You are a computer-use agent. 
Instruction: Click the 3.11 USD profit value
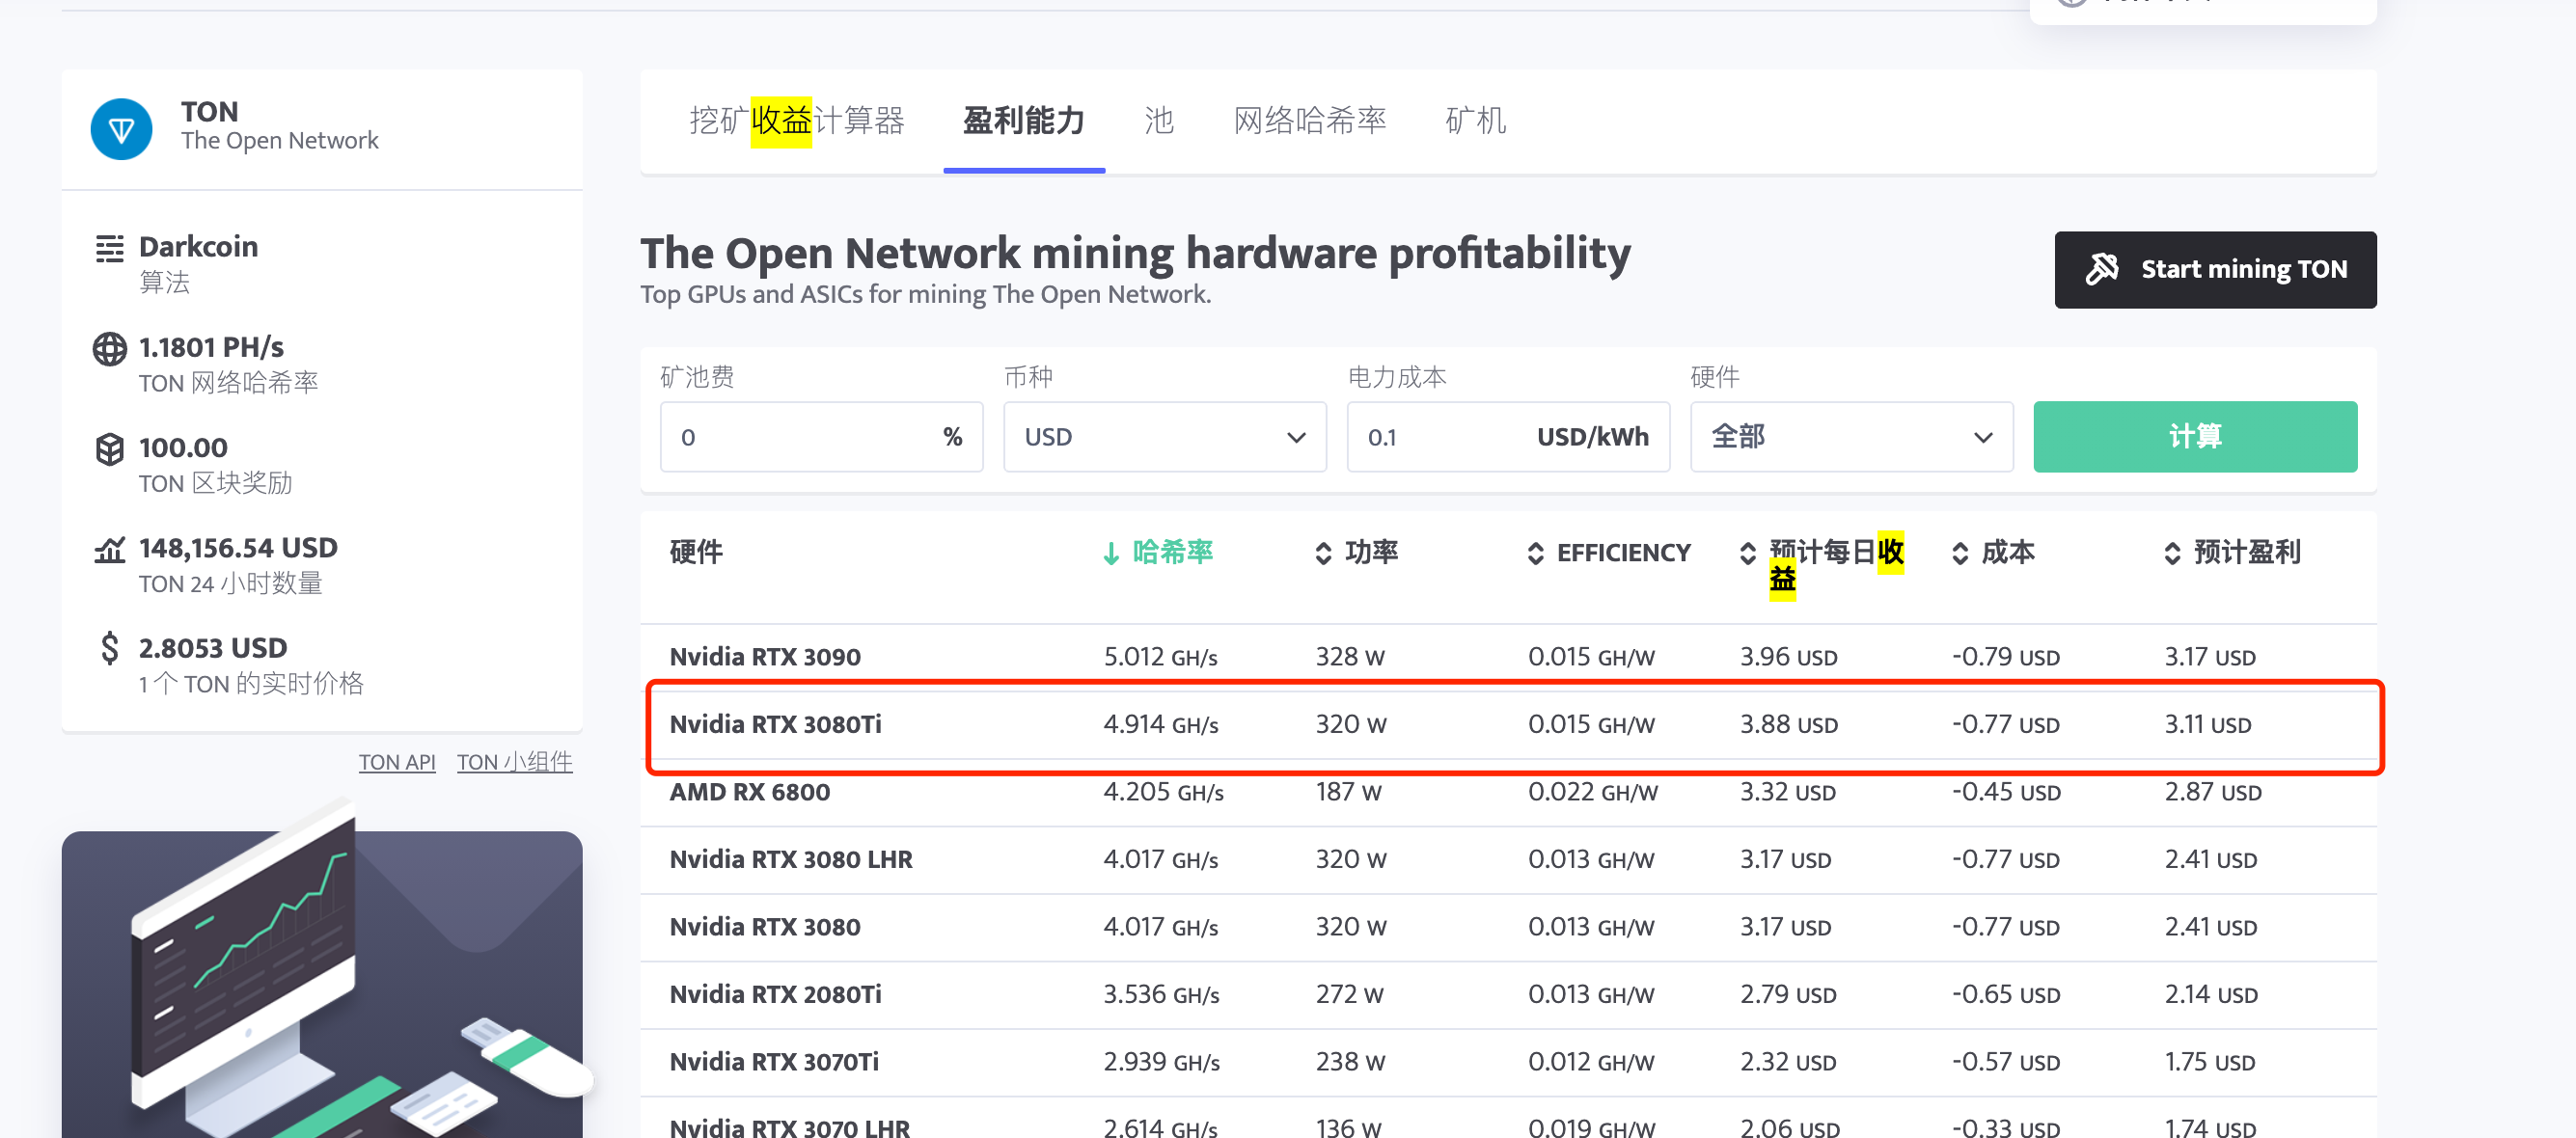tap(2207, 724)
